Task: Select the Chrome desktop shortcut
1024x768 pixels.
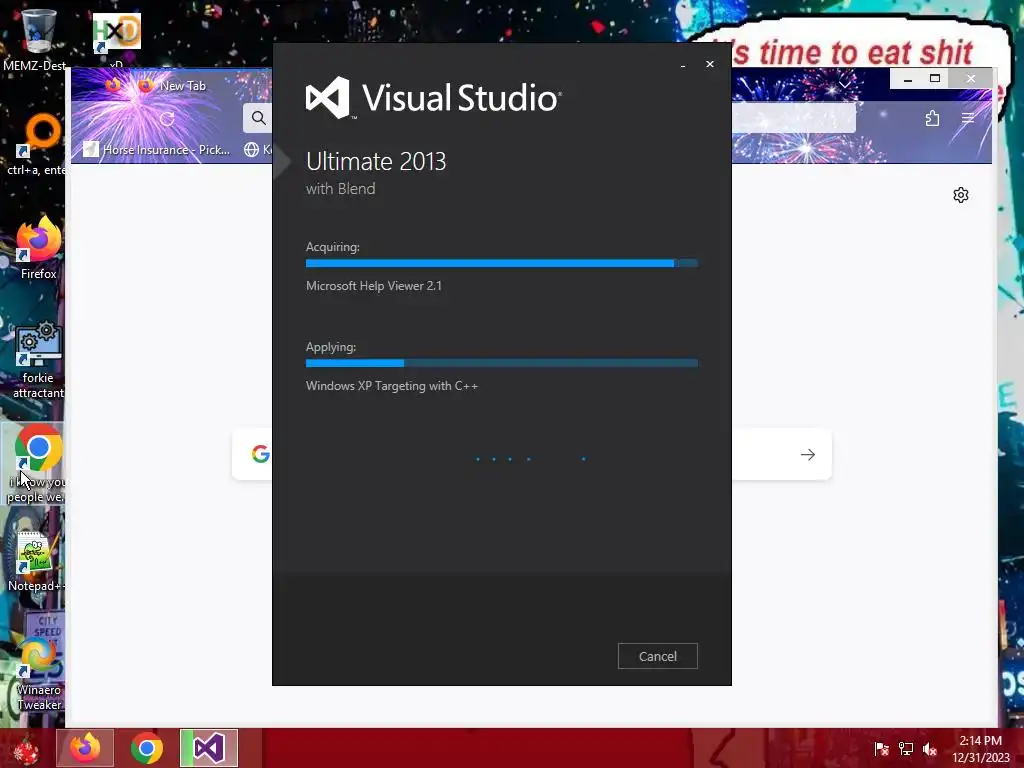Action: pyautogui.click(x=38, y=464)
